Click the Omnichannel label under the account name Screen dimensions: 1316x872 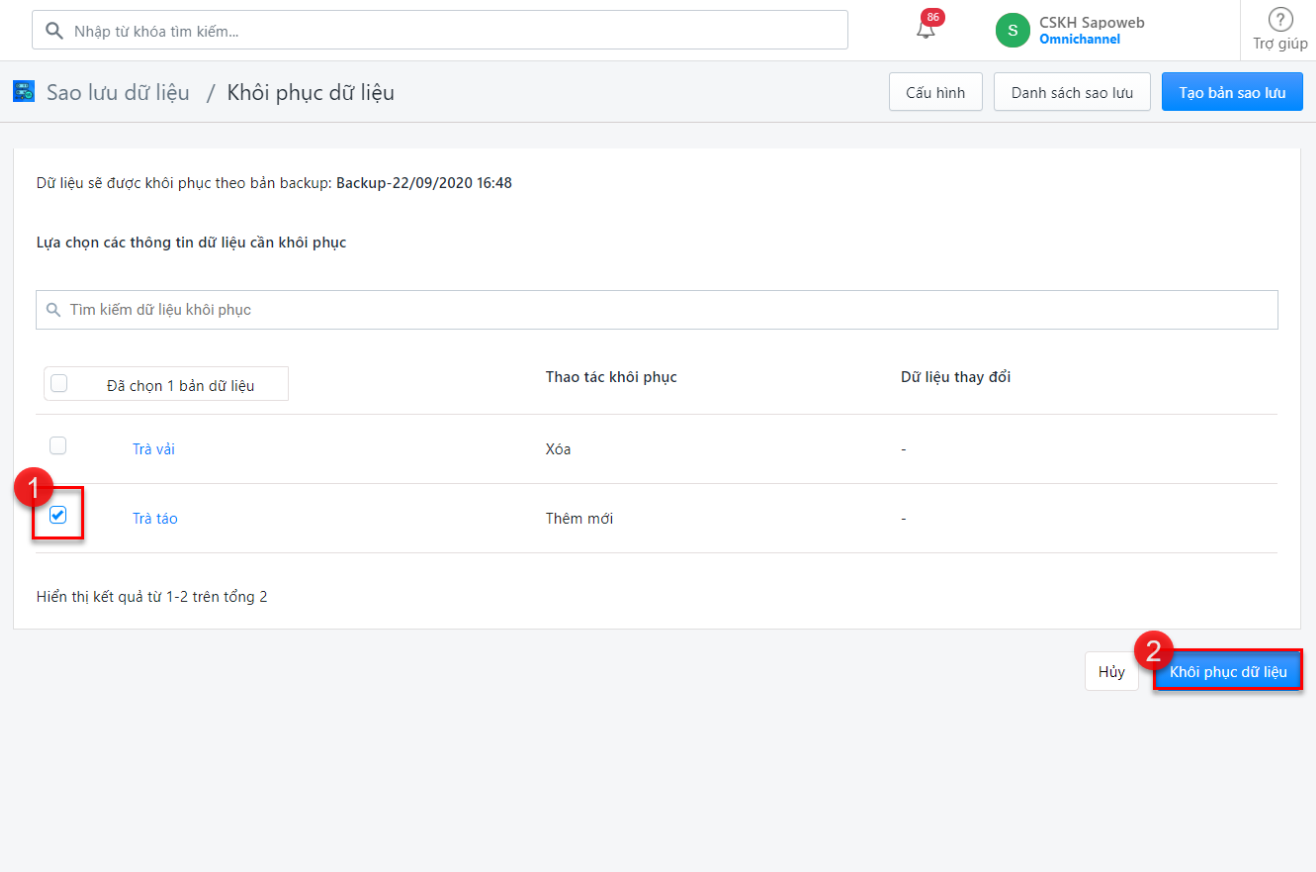[1080, 40]
